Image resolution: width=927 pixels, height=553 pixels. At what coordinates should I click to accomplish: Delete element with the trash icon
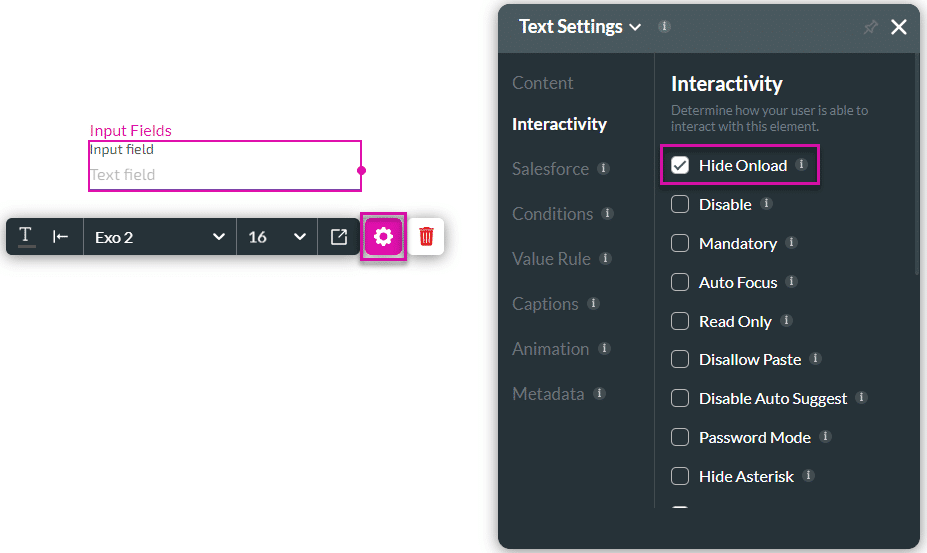pos(426,237)
